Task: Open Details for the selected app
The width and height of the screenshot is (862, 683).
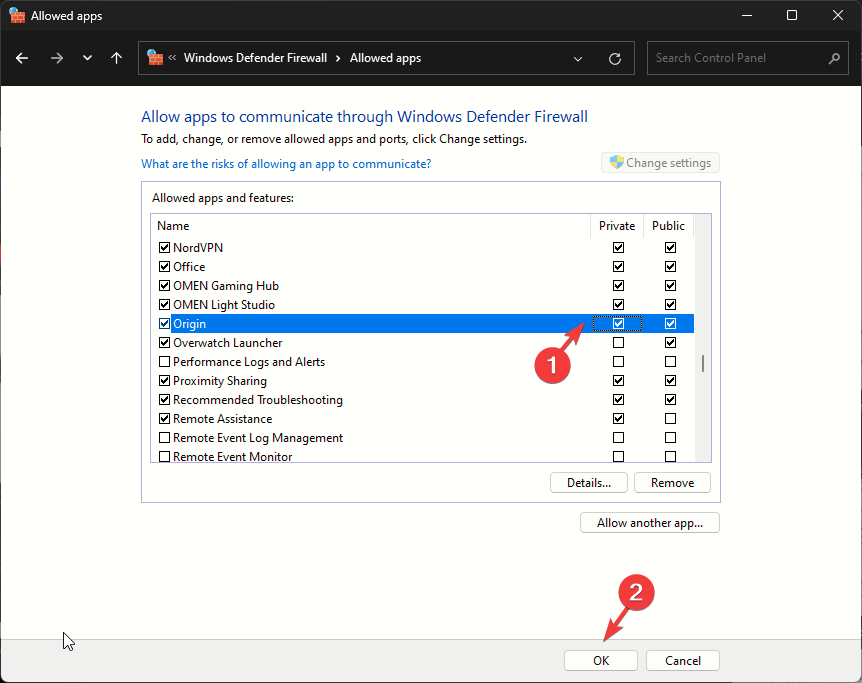Action: pyautogui.click(x=589, y=483)
